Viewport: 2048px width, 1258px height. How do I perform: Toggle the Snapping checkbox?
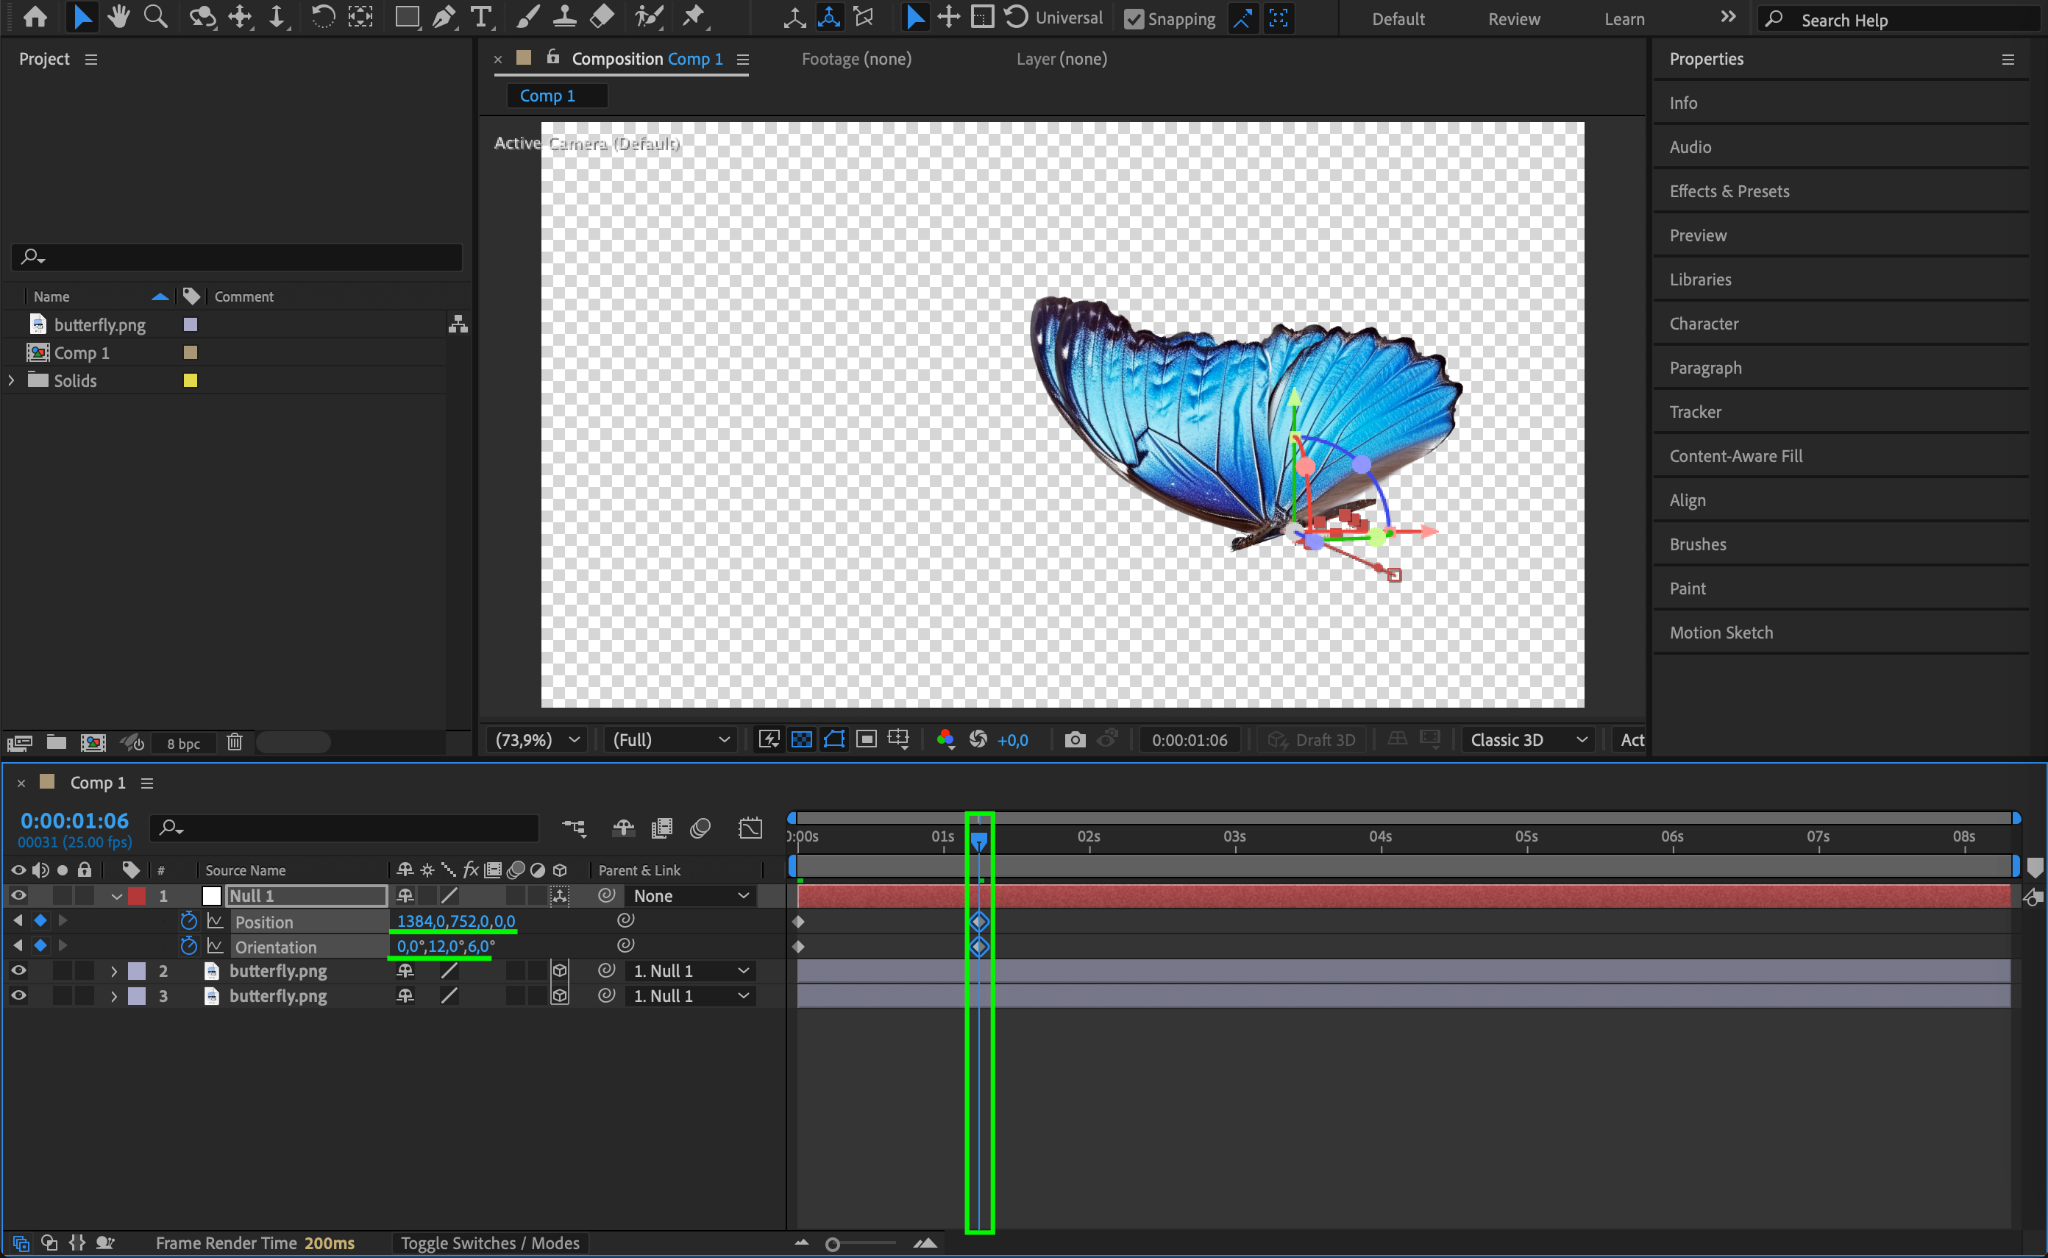(1134, 19)
